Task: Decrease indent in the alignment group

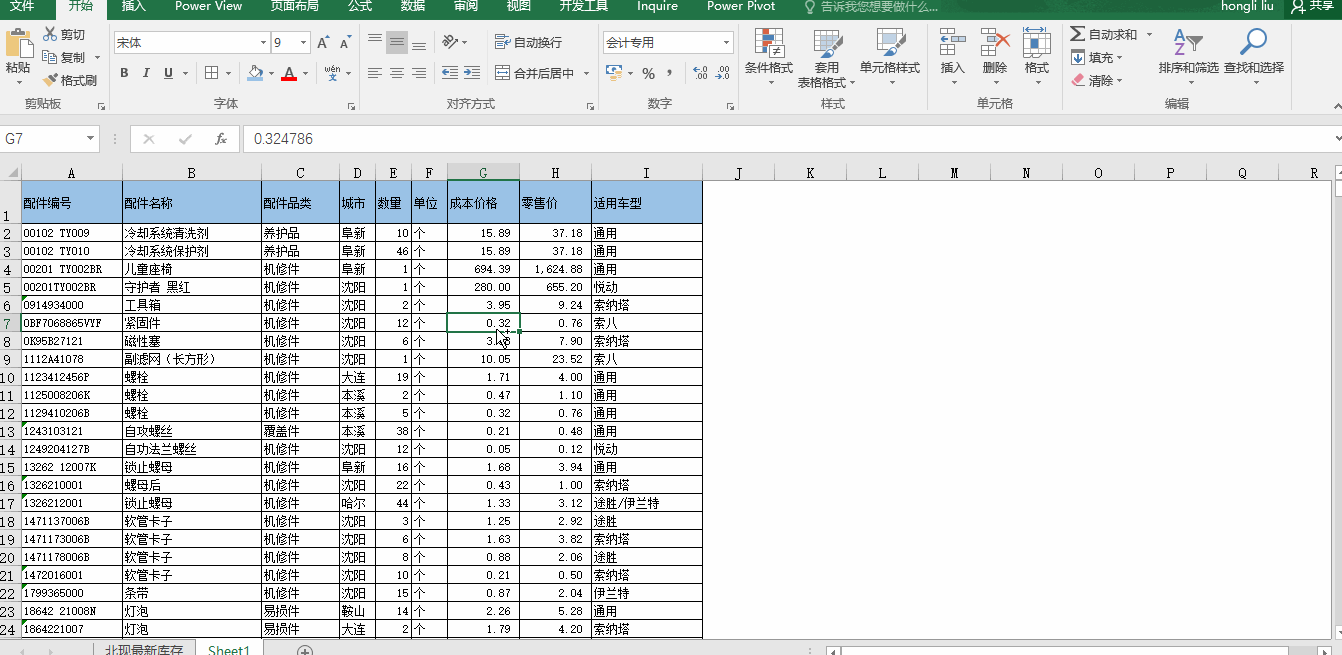Action: click(x=450, y=73)
